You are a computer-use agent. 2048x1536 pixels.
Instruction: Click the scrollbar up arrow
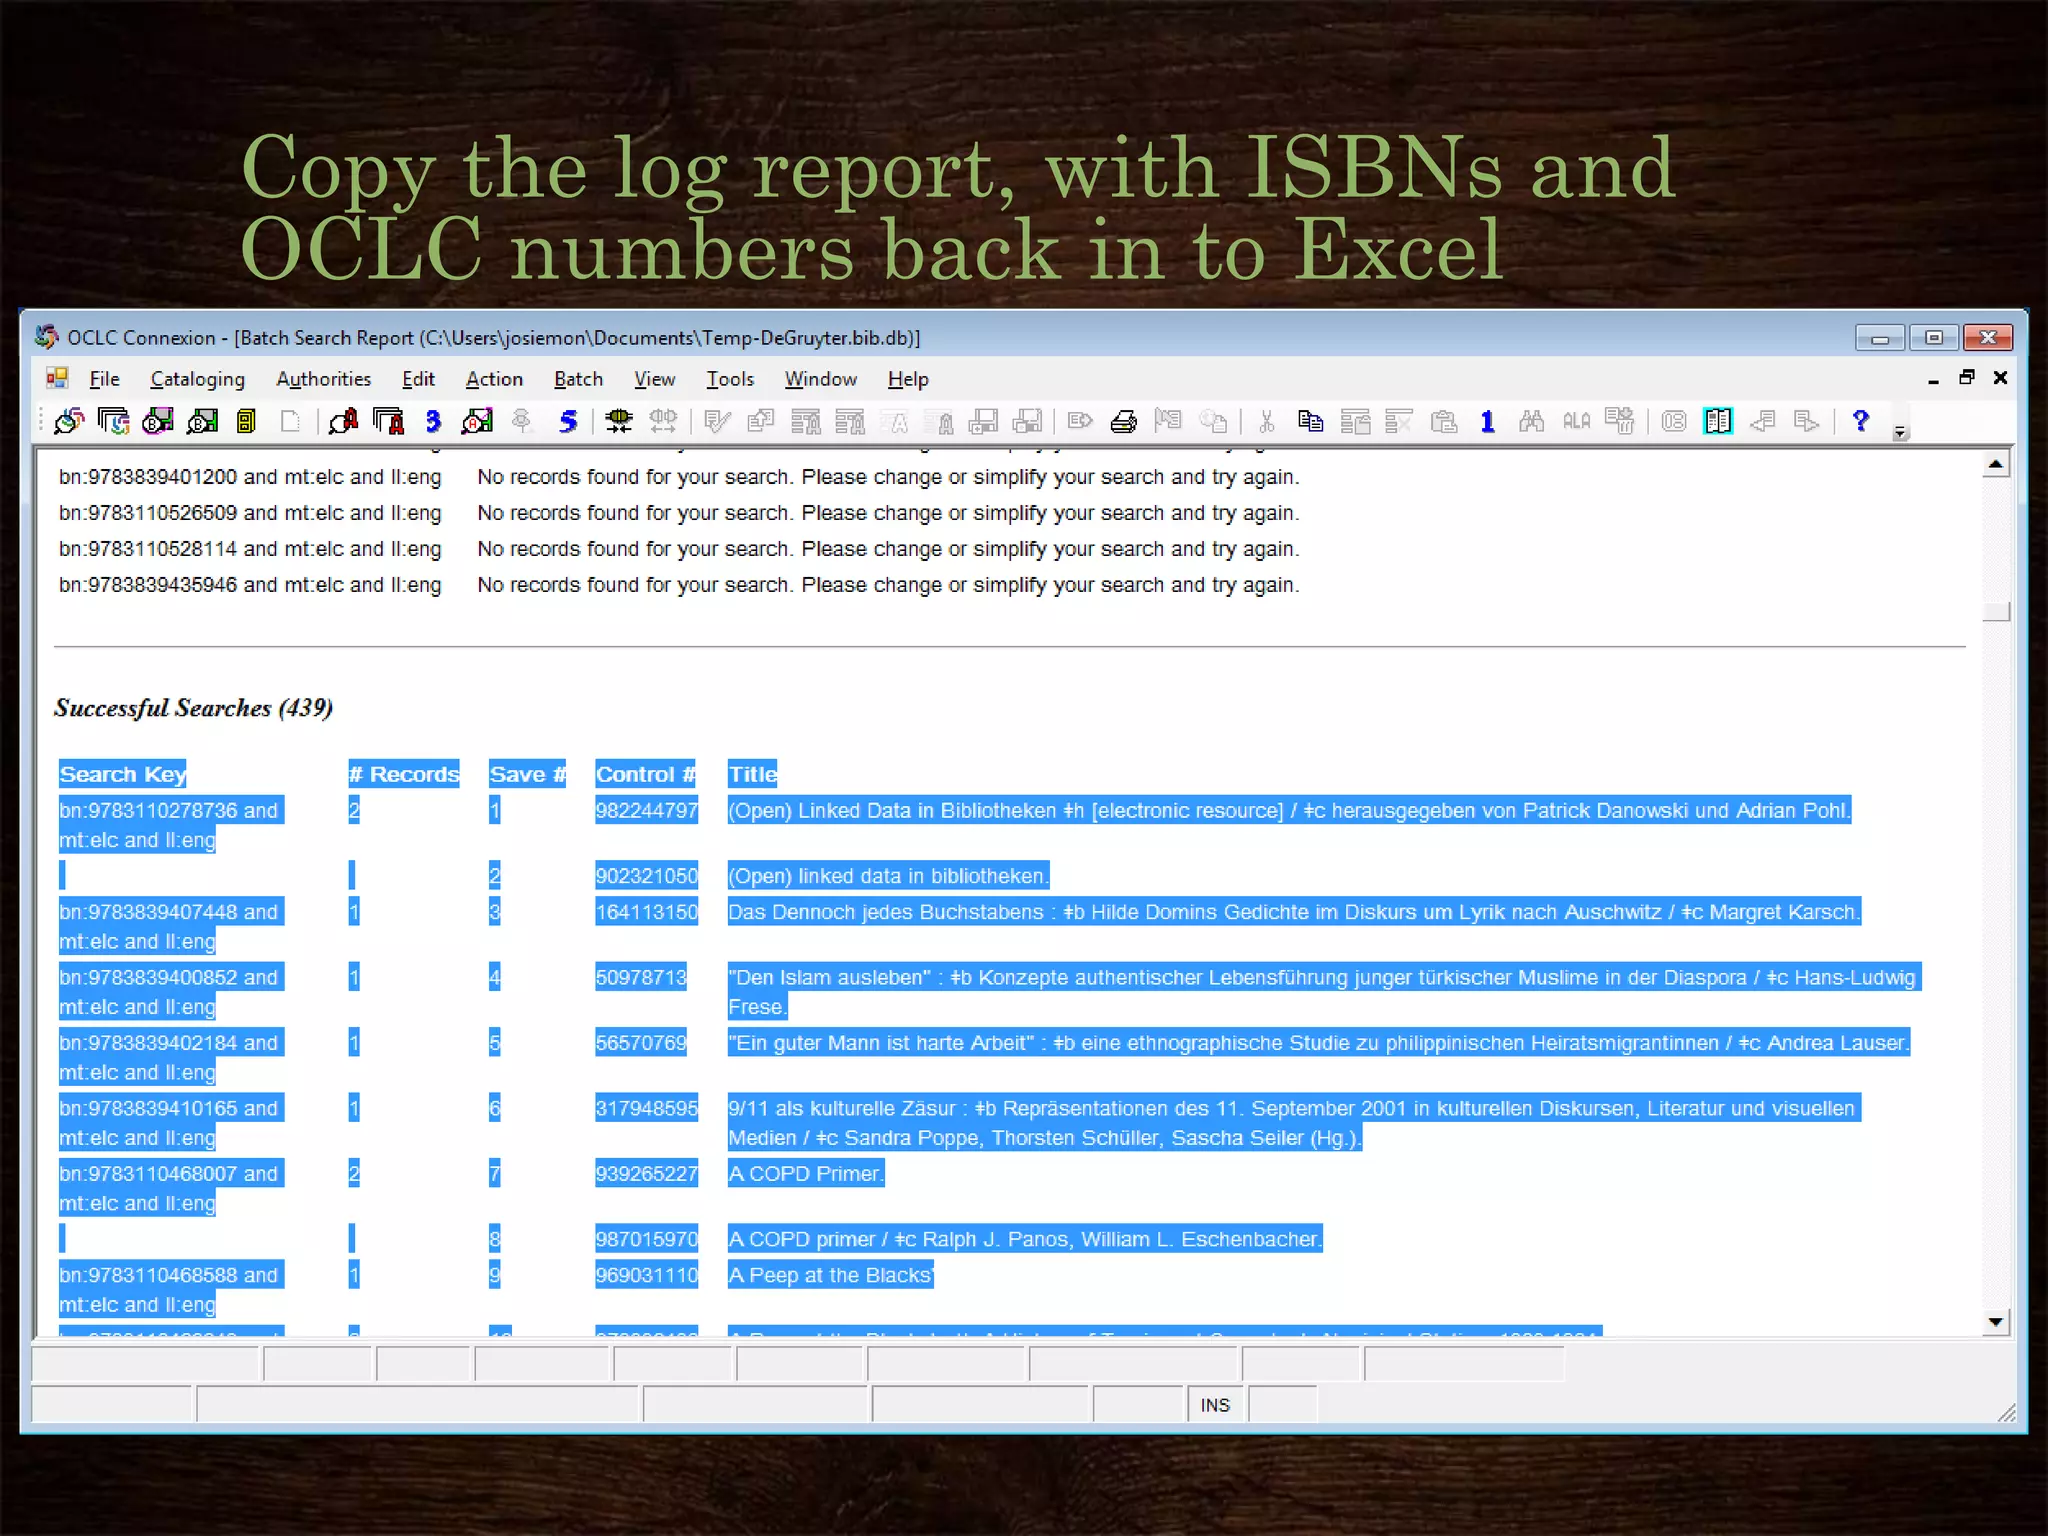pos(1995,464)
